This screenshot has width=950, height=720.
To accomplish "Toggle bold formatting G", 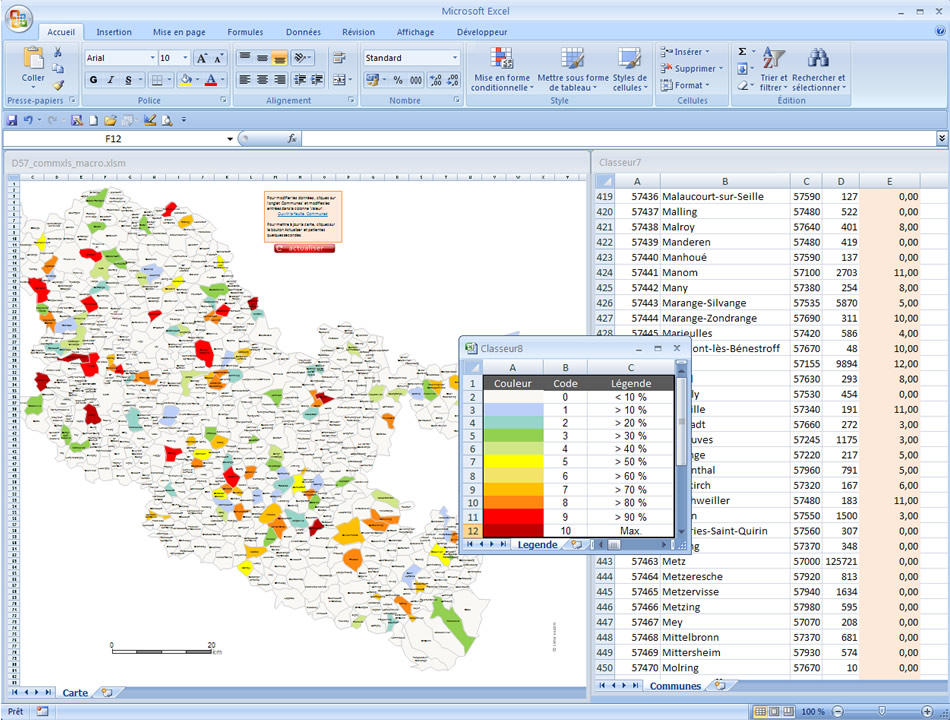I will click(93, 80).
